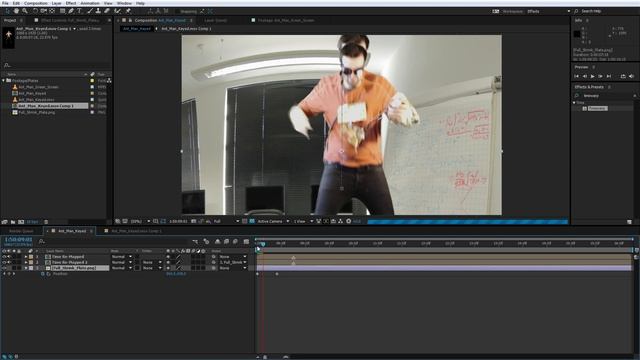This screenshot has height=360, width=640.
Task: Select Full_Shrink_Plate.png in Project panel
Action: pos(37,112)
